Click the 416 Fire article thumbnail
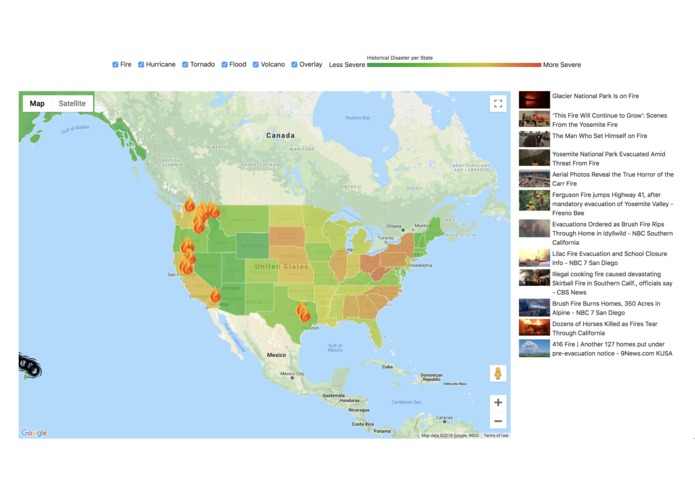The width and height of the screenshot is (695, 494). [534, 348]
